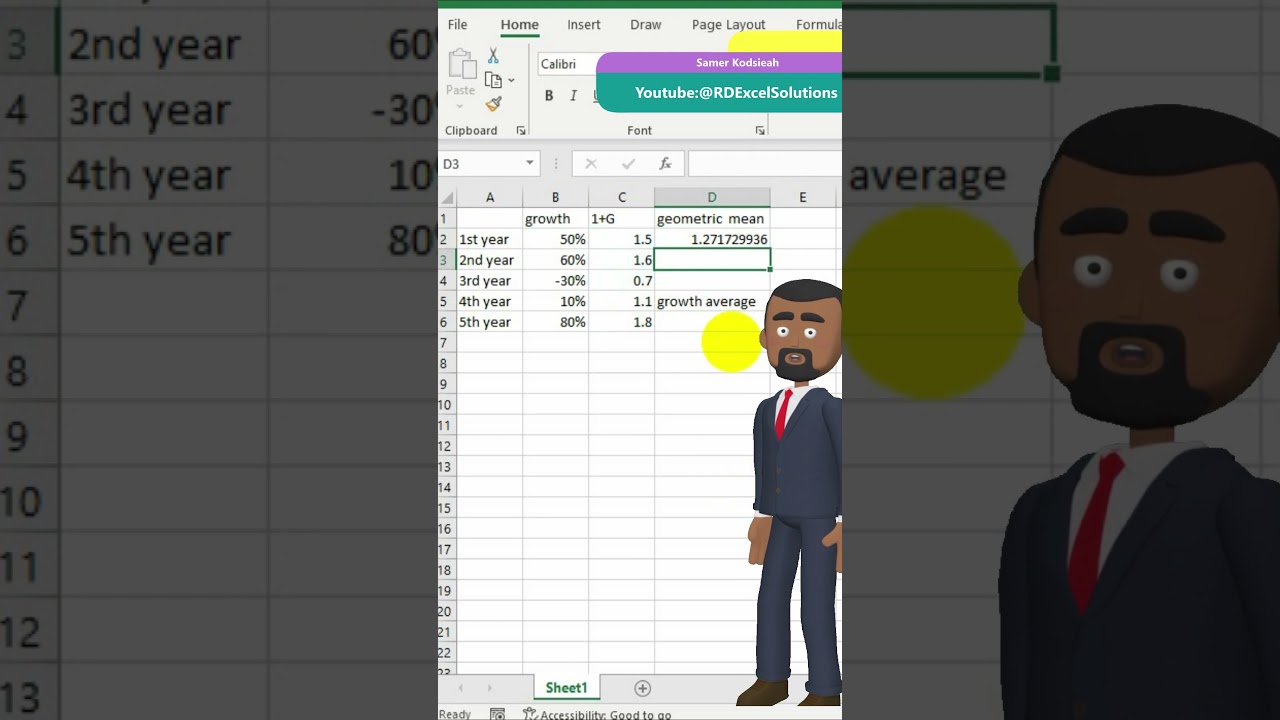Select the '3rd year' cell
Image resolution: width=1280 pixels, height=720 pixels.
pyautogui.click(x=490, y=281)
